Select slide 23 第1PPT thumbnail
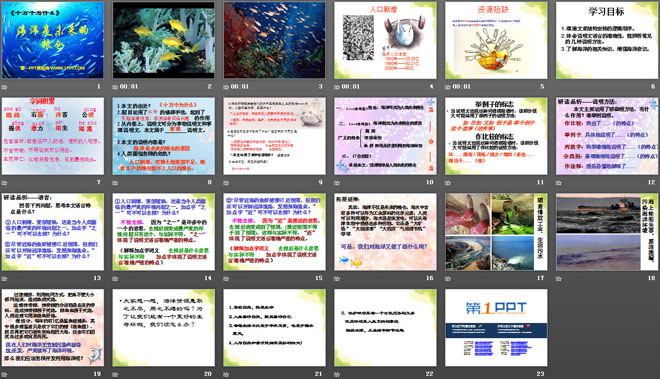Image resolution: width=660 pixels, height=379 pixels. point(496,328)
